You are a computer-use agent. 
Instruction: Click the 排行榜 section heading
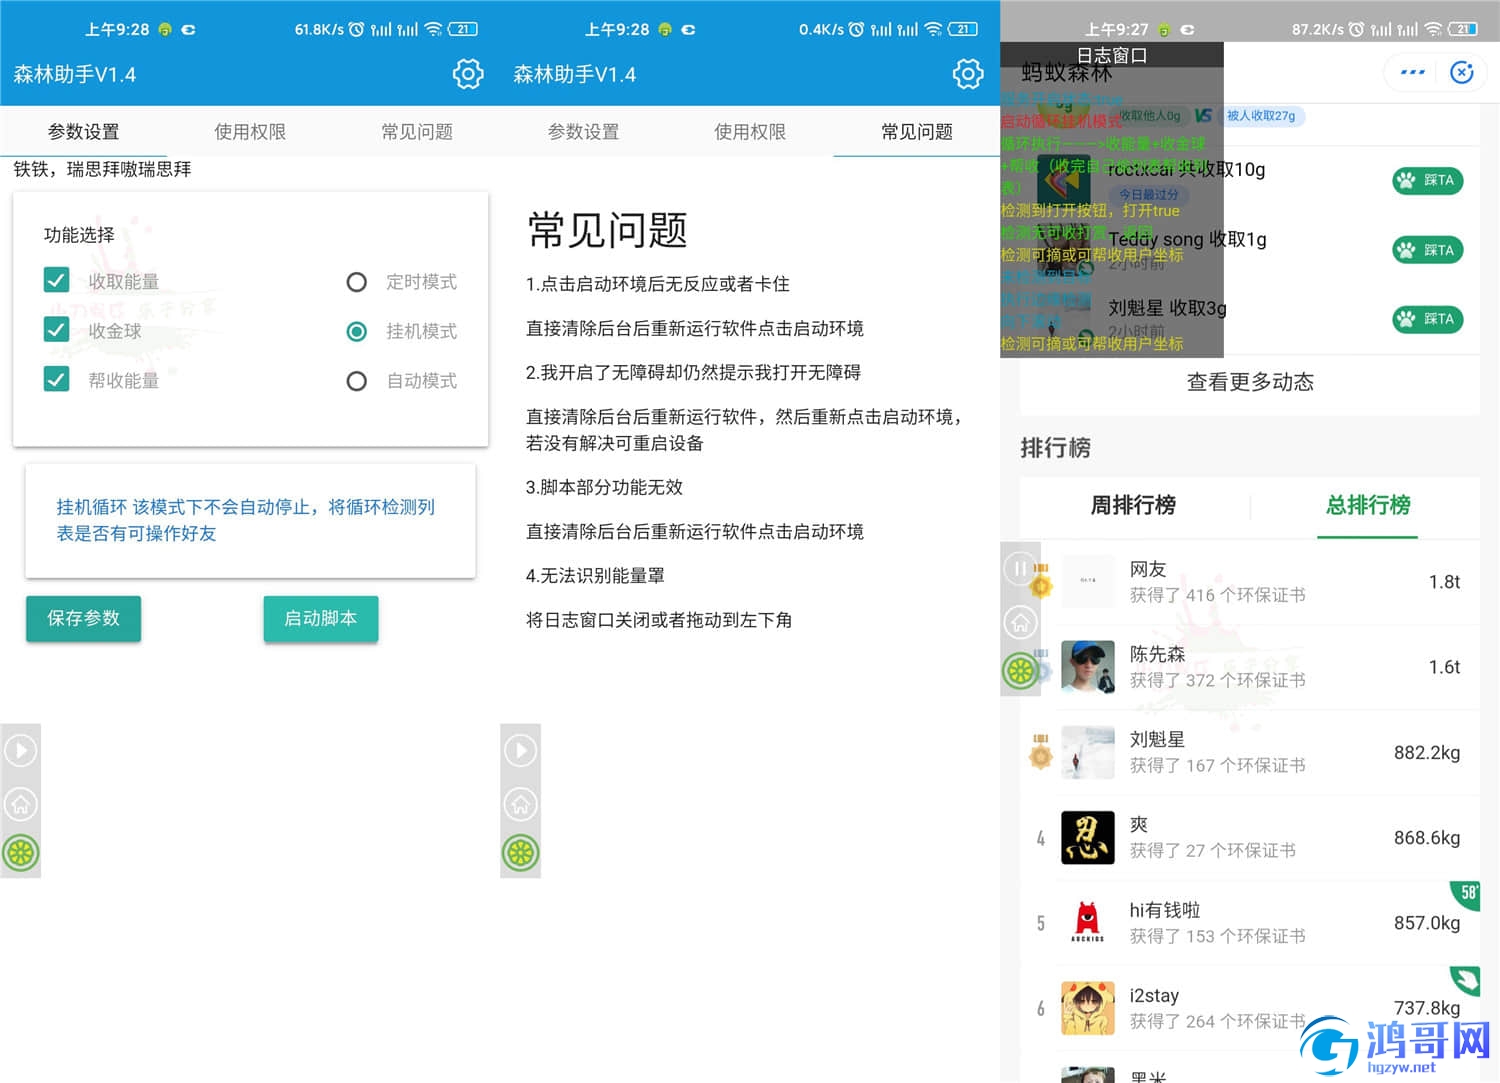[1055, 448]
